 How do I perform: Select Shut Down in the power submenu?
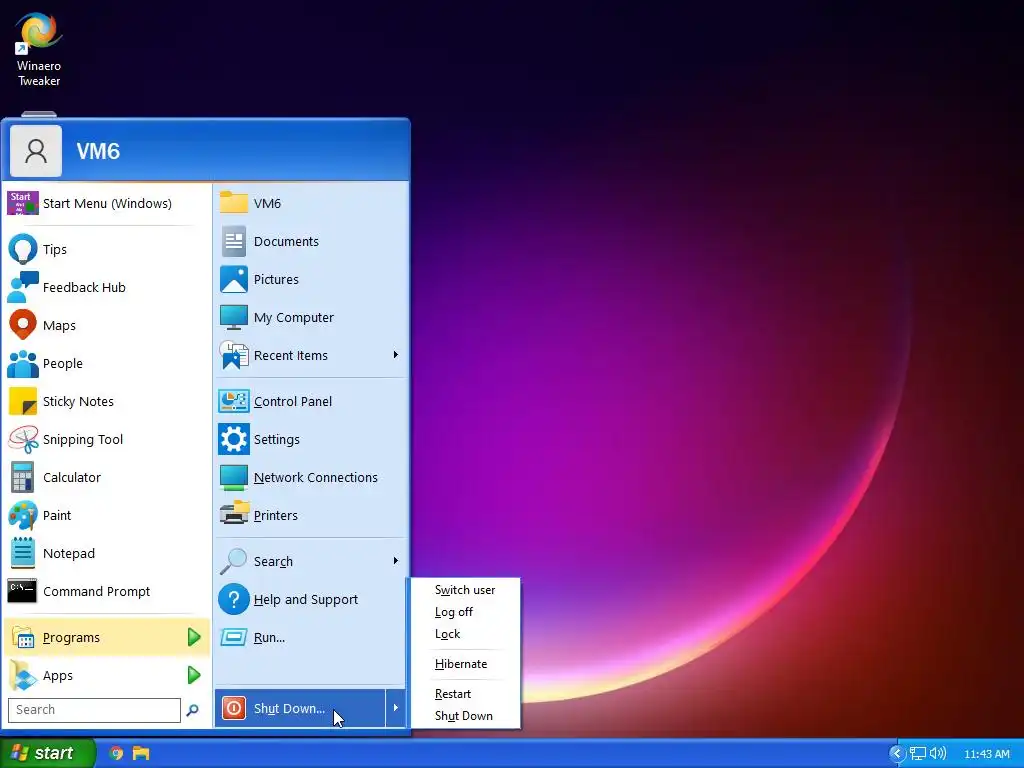click(x=464, y=716)
